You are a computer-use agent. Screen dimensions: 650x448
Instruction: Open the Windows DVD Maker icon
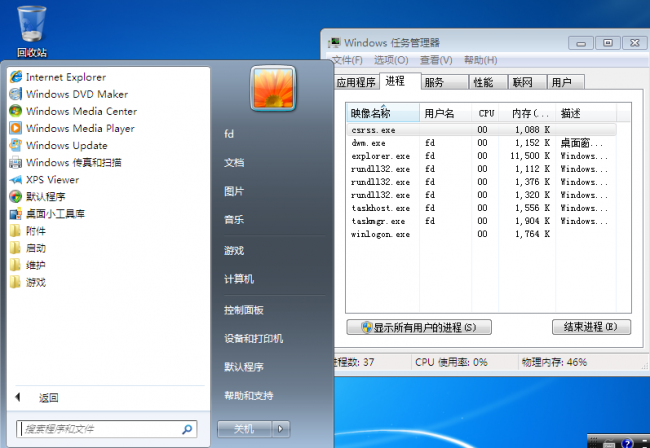pyautogui.click(x=16, y=94)
